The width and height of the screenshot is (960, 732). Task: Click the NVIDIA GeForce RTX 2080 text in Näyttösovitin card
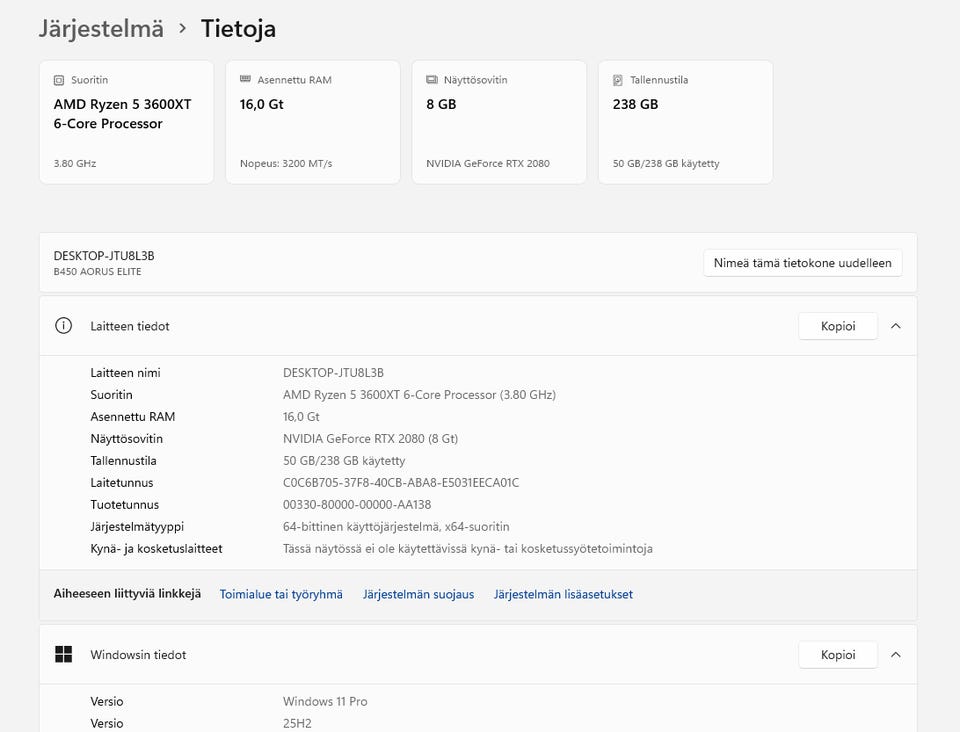tap(488, 163)
